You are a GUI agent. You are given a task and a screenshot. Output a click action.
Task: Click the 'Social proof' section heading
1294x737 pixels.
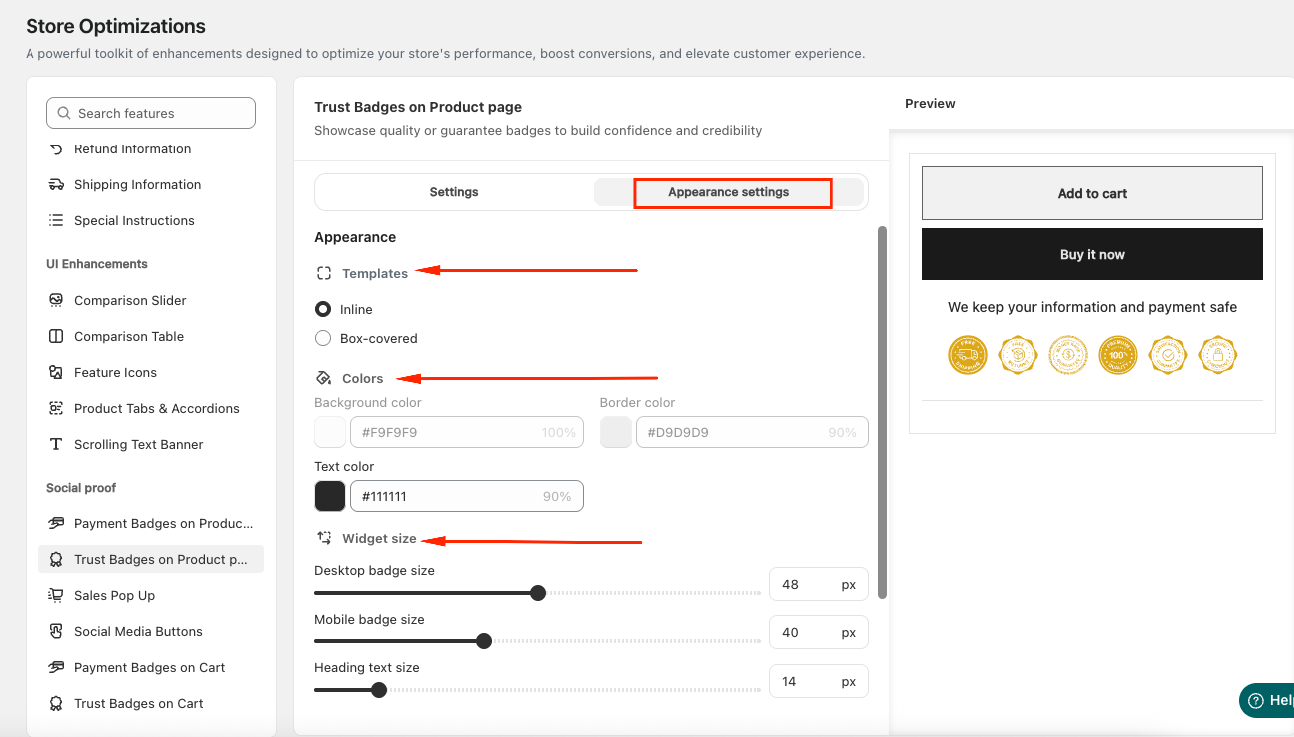81,488
